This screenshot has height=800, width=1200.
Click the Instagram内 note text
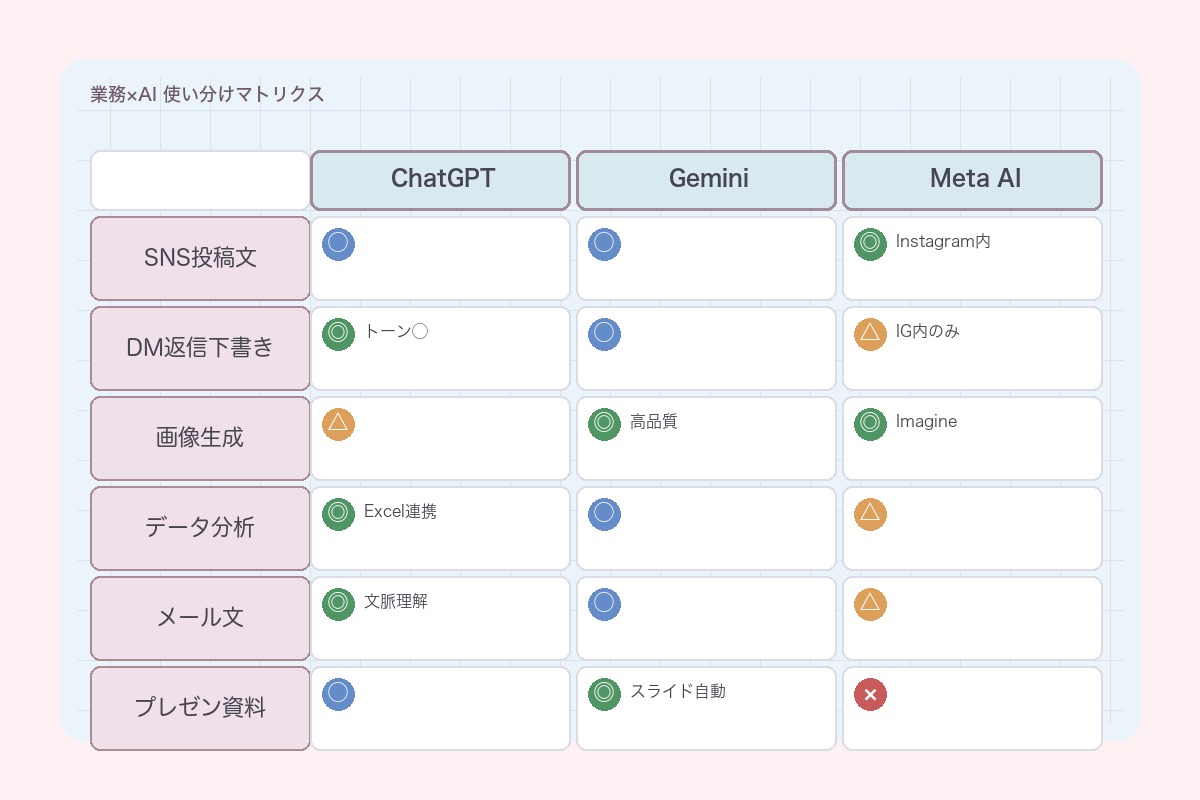tap(943, 241)
